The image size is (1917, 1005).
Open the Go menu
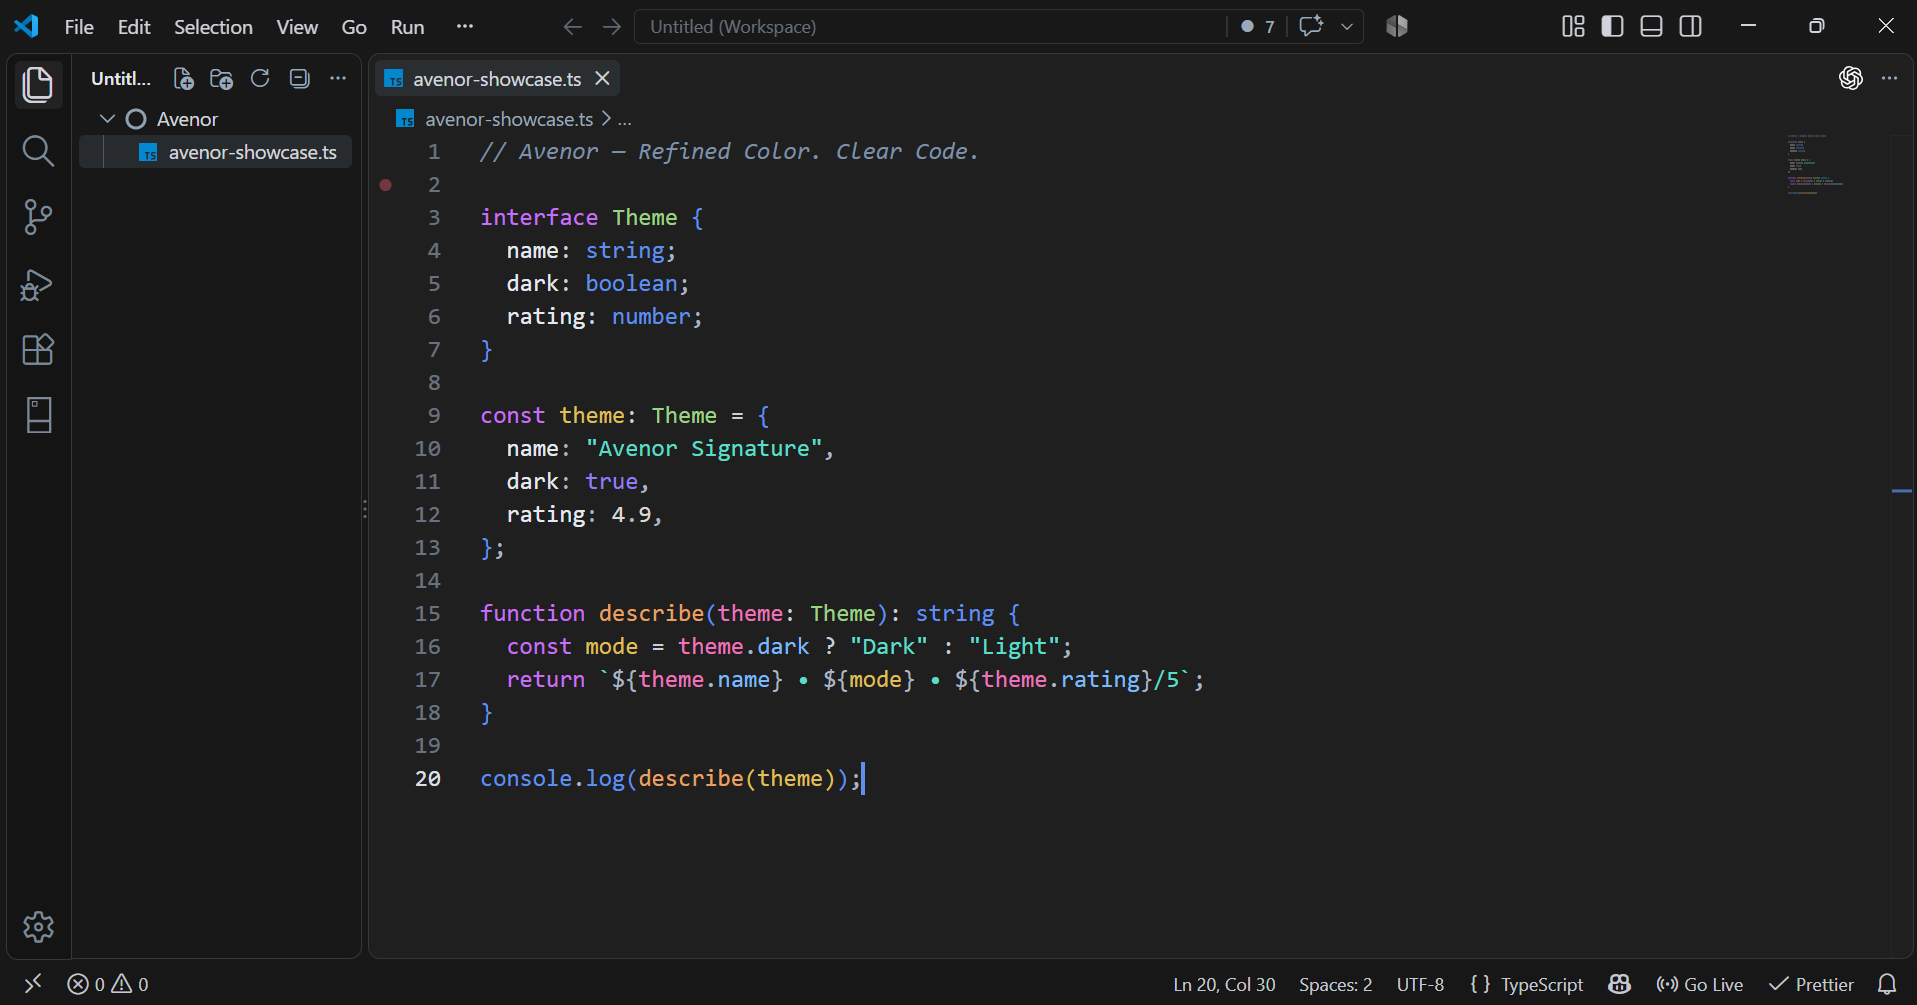click(x=354, y=27)
